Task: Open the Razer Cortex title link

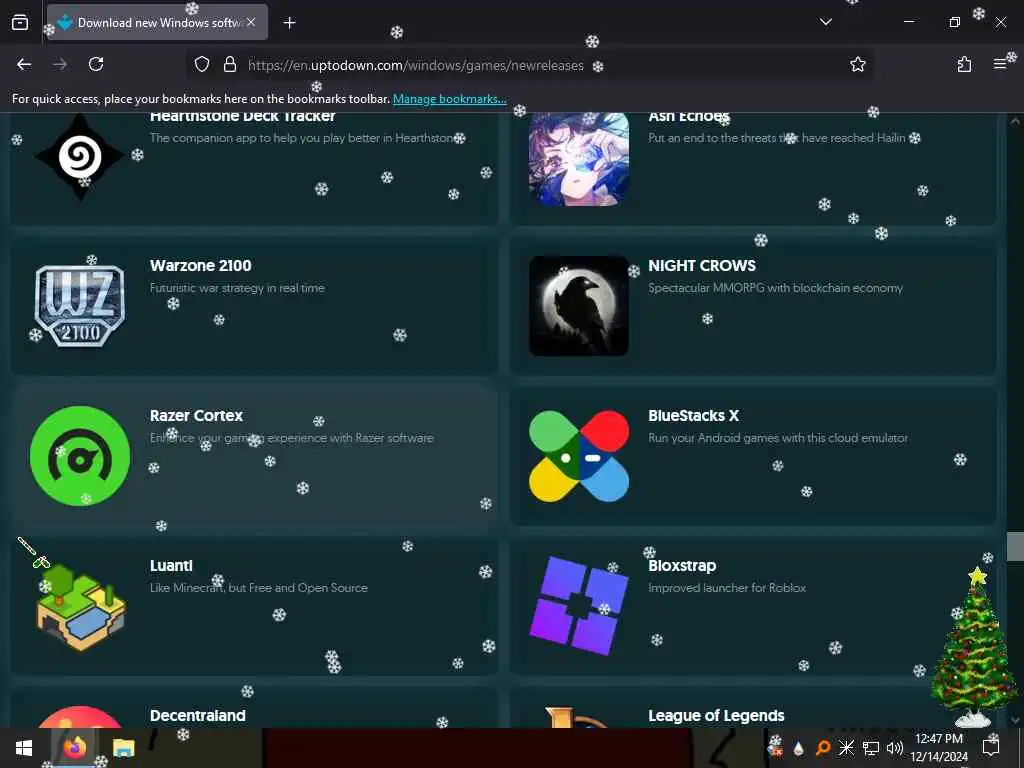Action: (196, 416)
